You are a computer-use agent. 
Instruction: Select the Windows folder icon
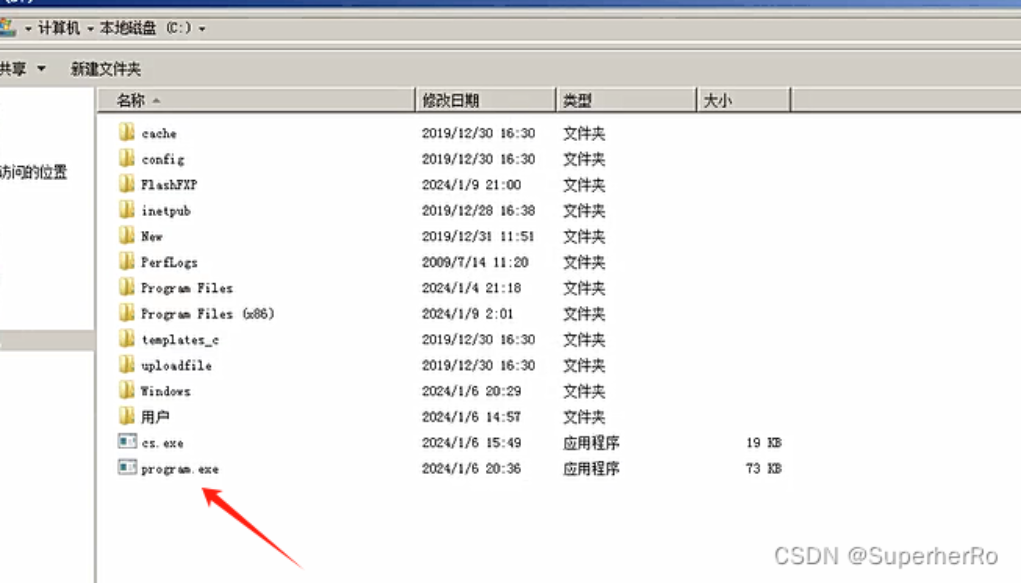click(126, 390)
